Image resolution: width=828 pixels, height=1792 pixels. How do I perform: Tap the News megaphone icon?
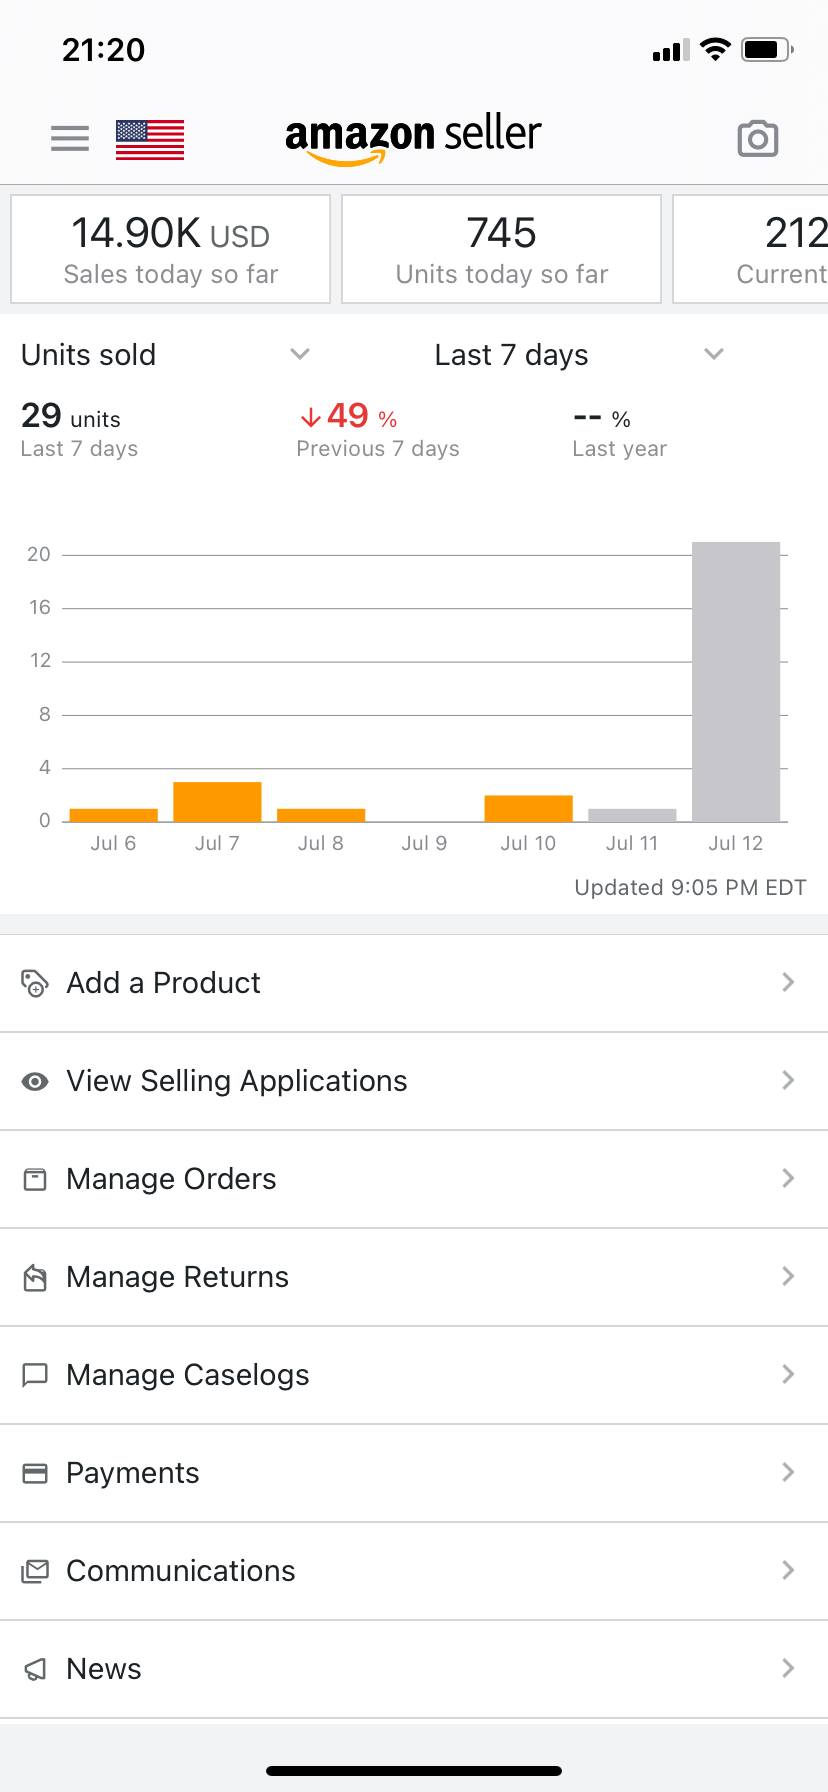[x=35, y=1669]
